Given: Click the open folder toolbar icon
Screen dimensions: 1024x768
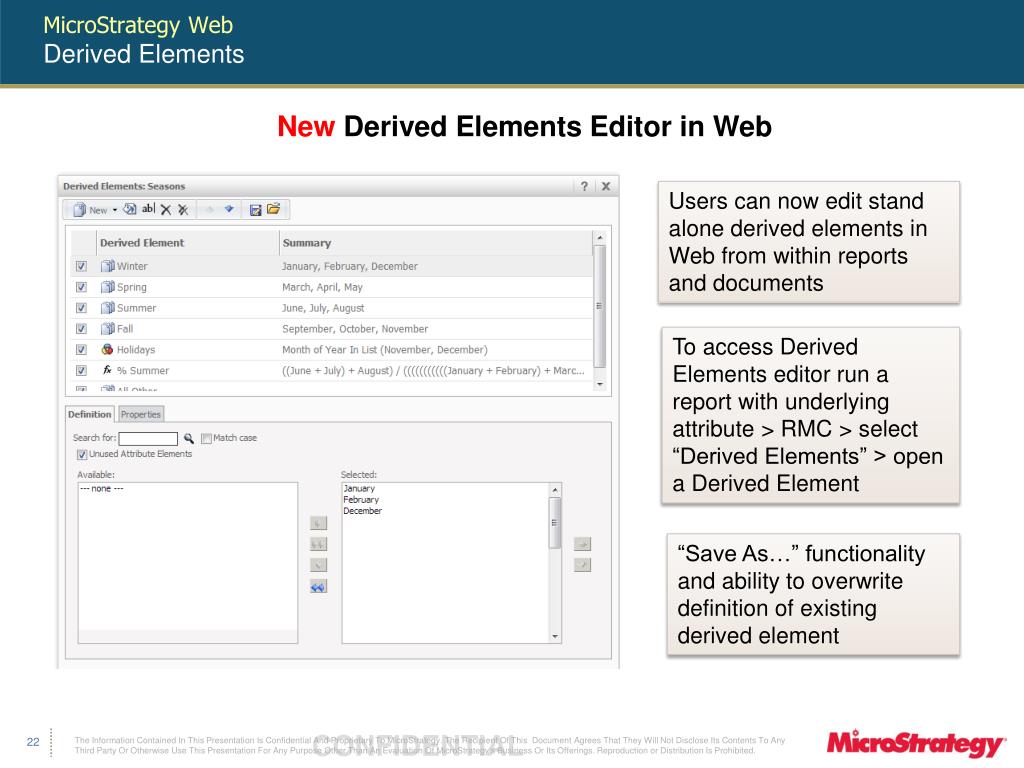Looking at the screenshot, I should pyautogui.click(x=274, y=209).
